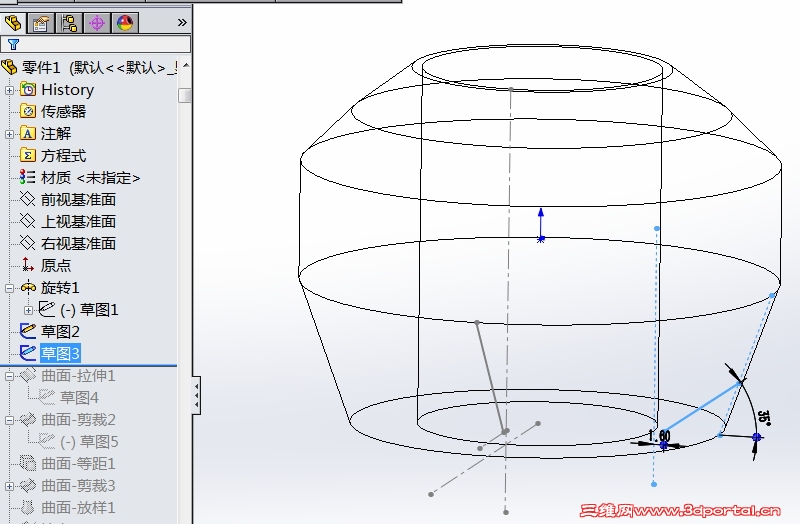Click the filter funnel icon
This screenshot has width=800, height=524.
click(13, 44)
